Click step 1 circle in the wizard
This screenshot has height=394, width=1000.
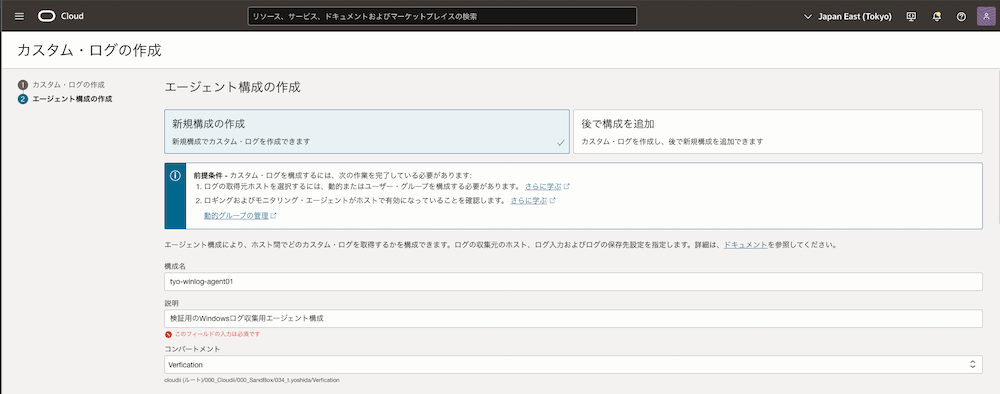point(23,85)
